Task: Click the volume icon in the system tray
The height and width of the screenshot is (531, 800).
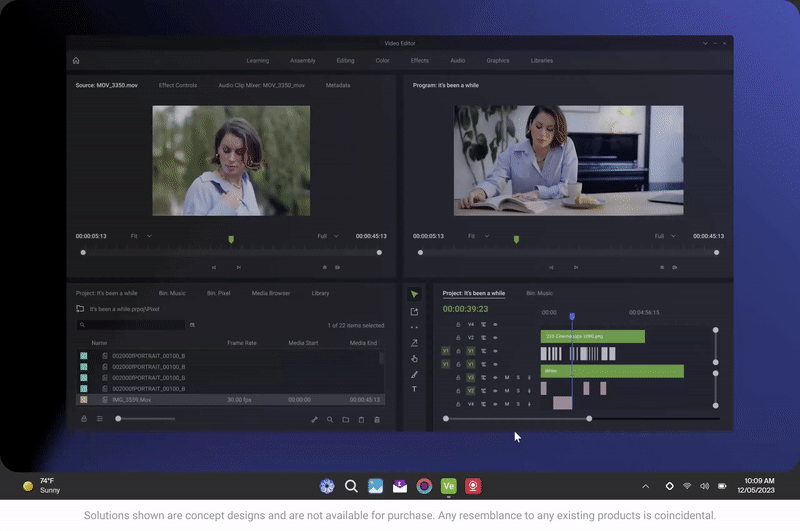Action: click(x=705, y=486)
